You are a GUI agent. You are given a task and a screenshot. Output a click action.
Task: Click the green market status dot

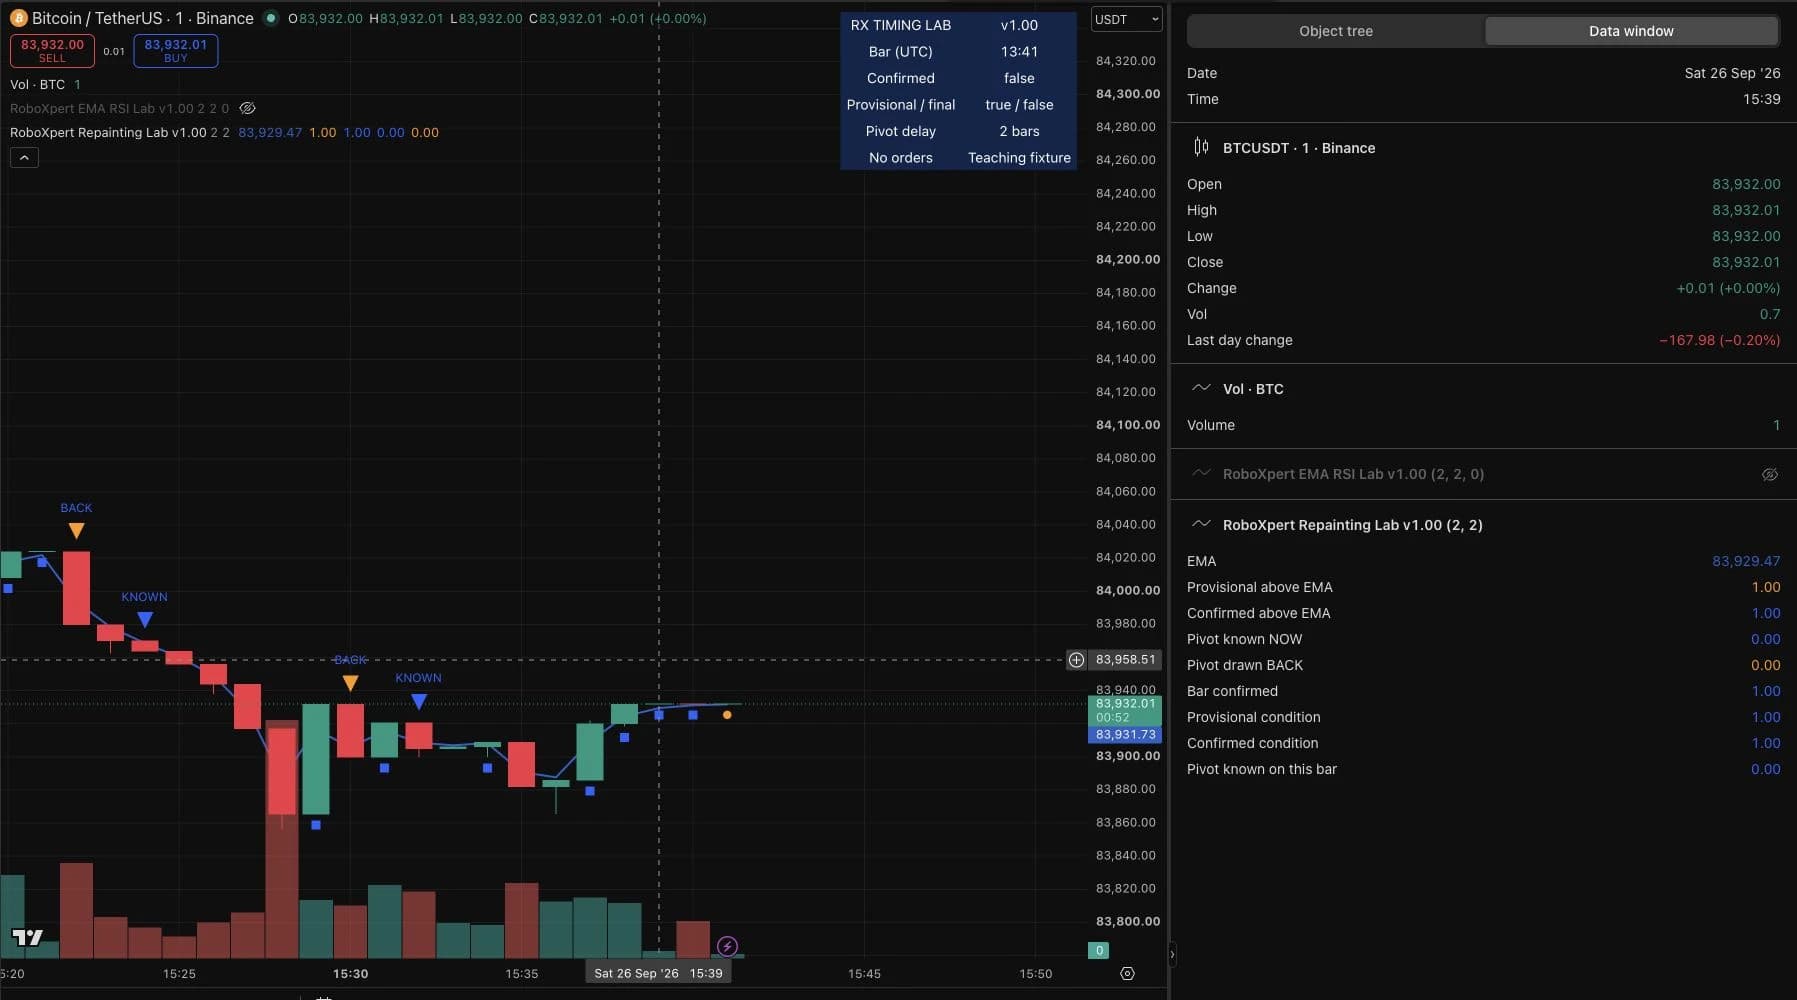coord(270,18)
